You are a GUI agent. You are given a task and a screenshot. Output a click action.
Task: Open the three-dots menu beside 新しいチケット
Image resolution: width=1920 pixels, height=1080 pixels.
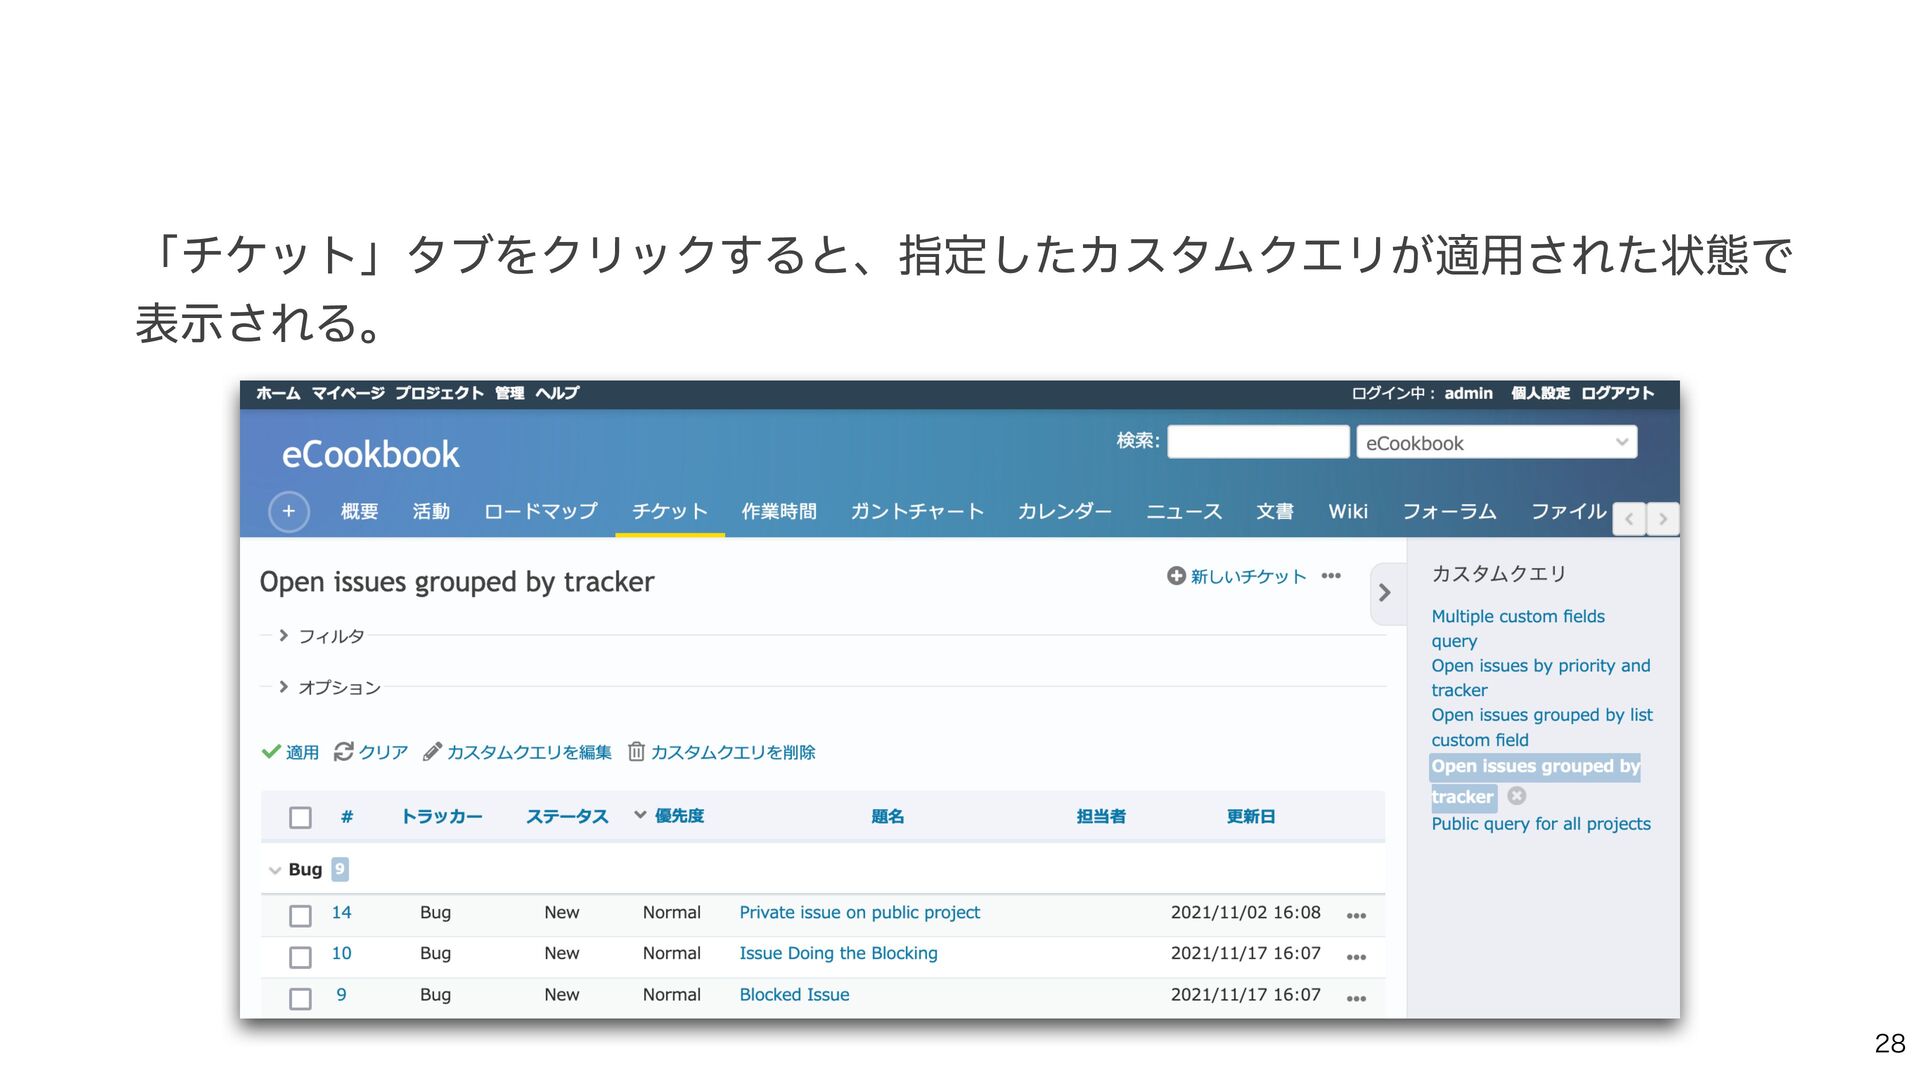(1331, 576)
